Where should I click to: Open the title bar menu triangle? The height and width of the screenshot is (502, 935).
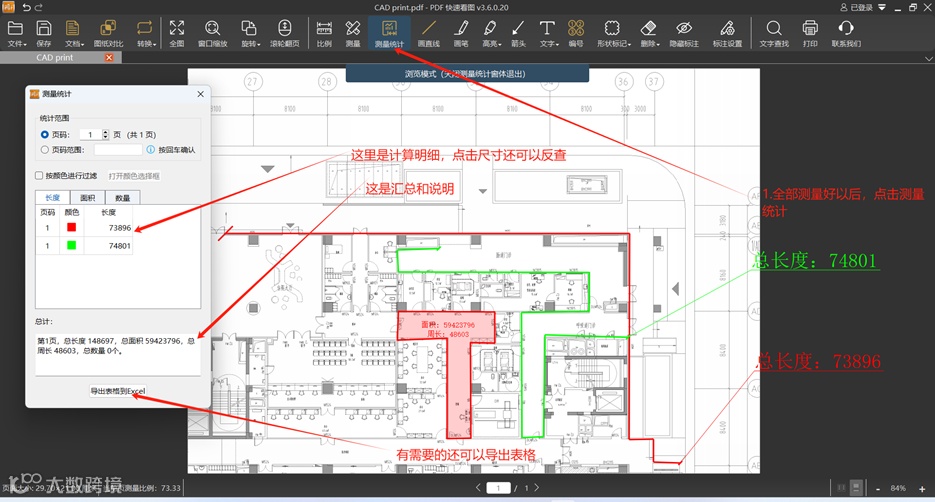pyautogui.click(x=881, y=8)
